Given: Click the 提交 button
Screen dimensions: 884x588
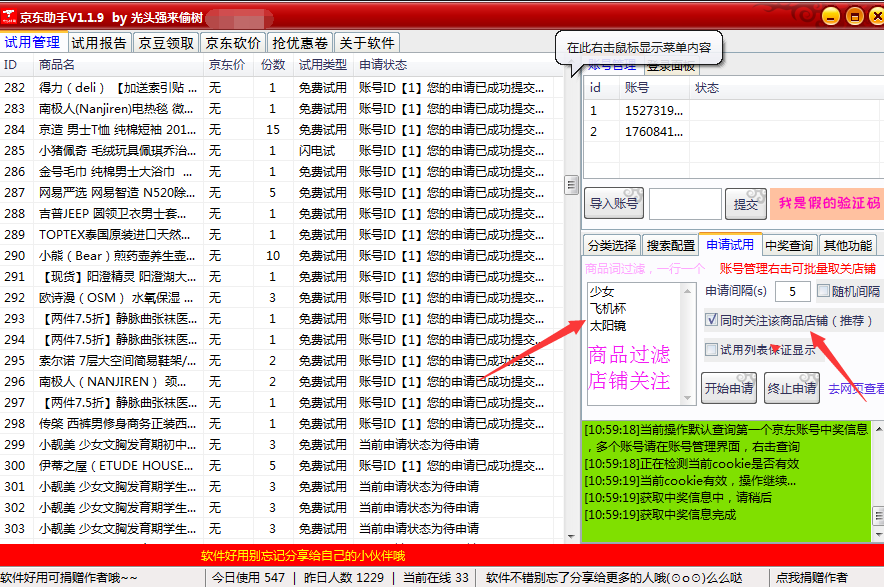Looking at the screenshot, I should point(745,204).
